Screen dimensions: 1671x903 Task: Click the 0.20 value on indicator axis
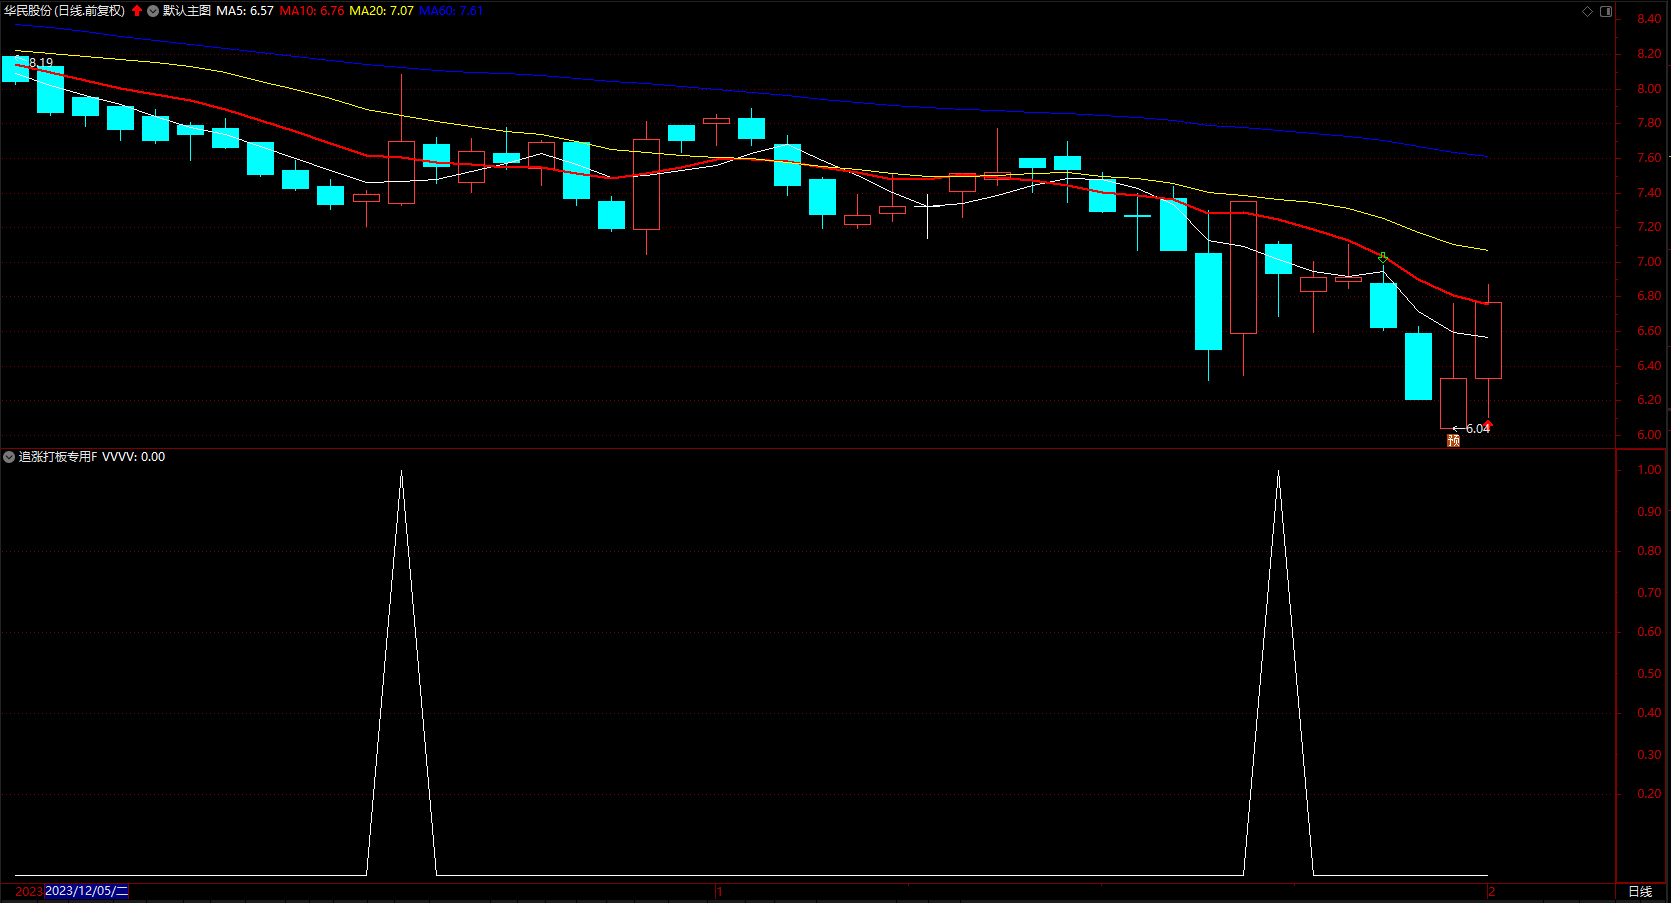click(x=1649, y=794)
